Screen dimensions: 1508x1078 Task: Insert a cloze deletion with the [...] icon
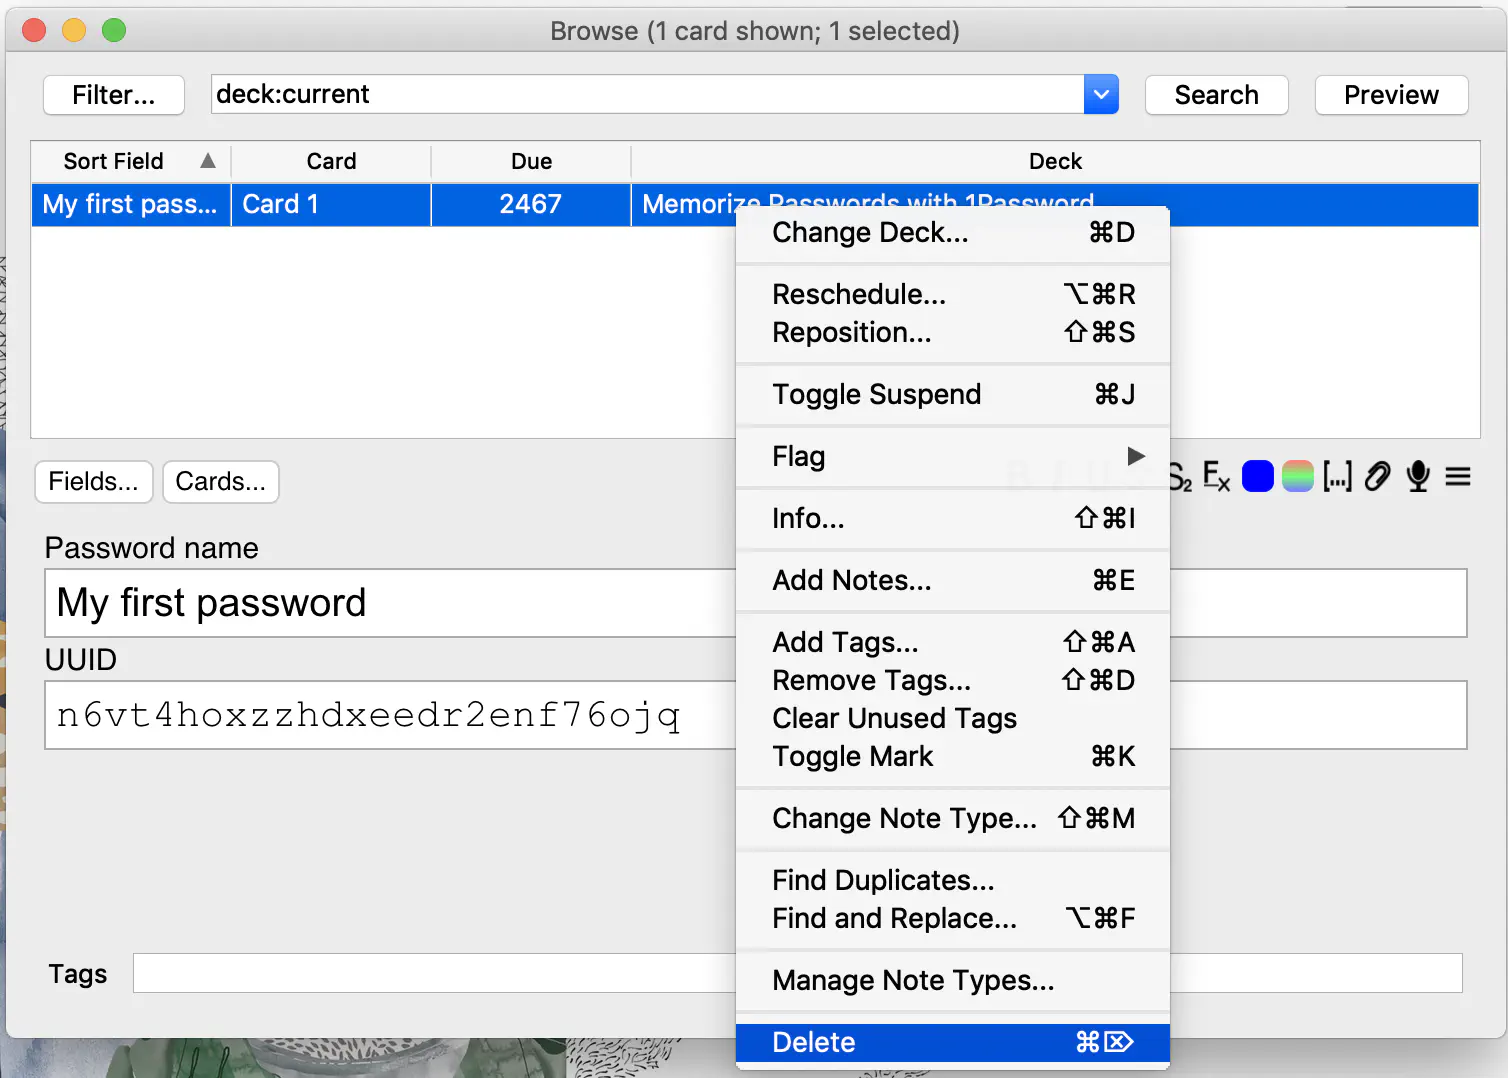(1337, 476)
